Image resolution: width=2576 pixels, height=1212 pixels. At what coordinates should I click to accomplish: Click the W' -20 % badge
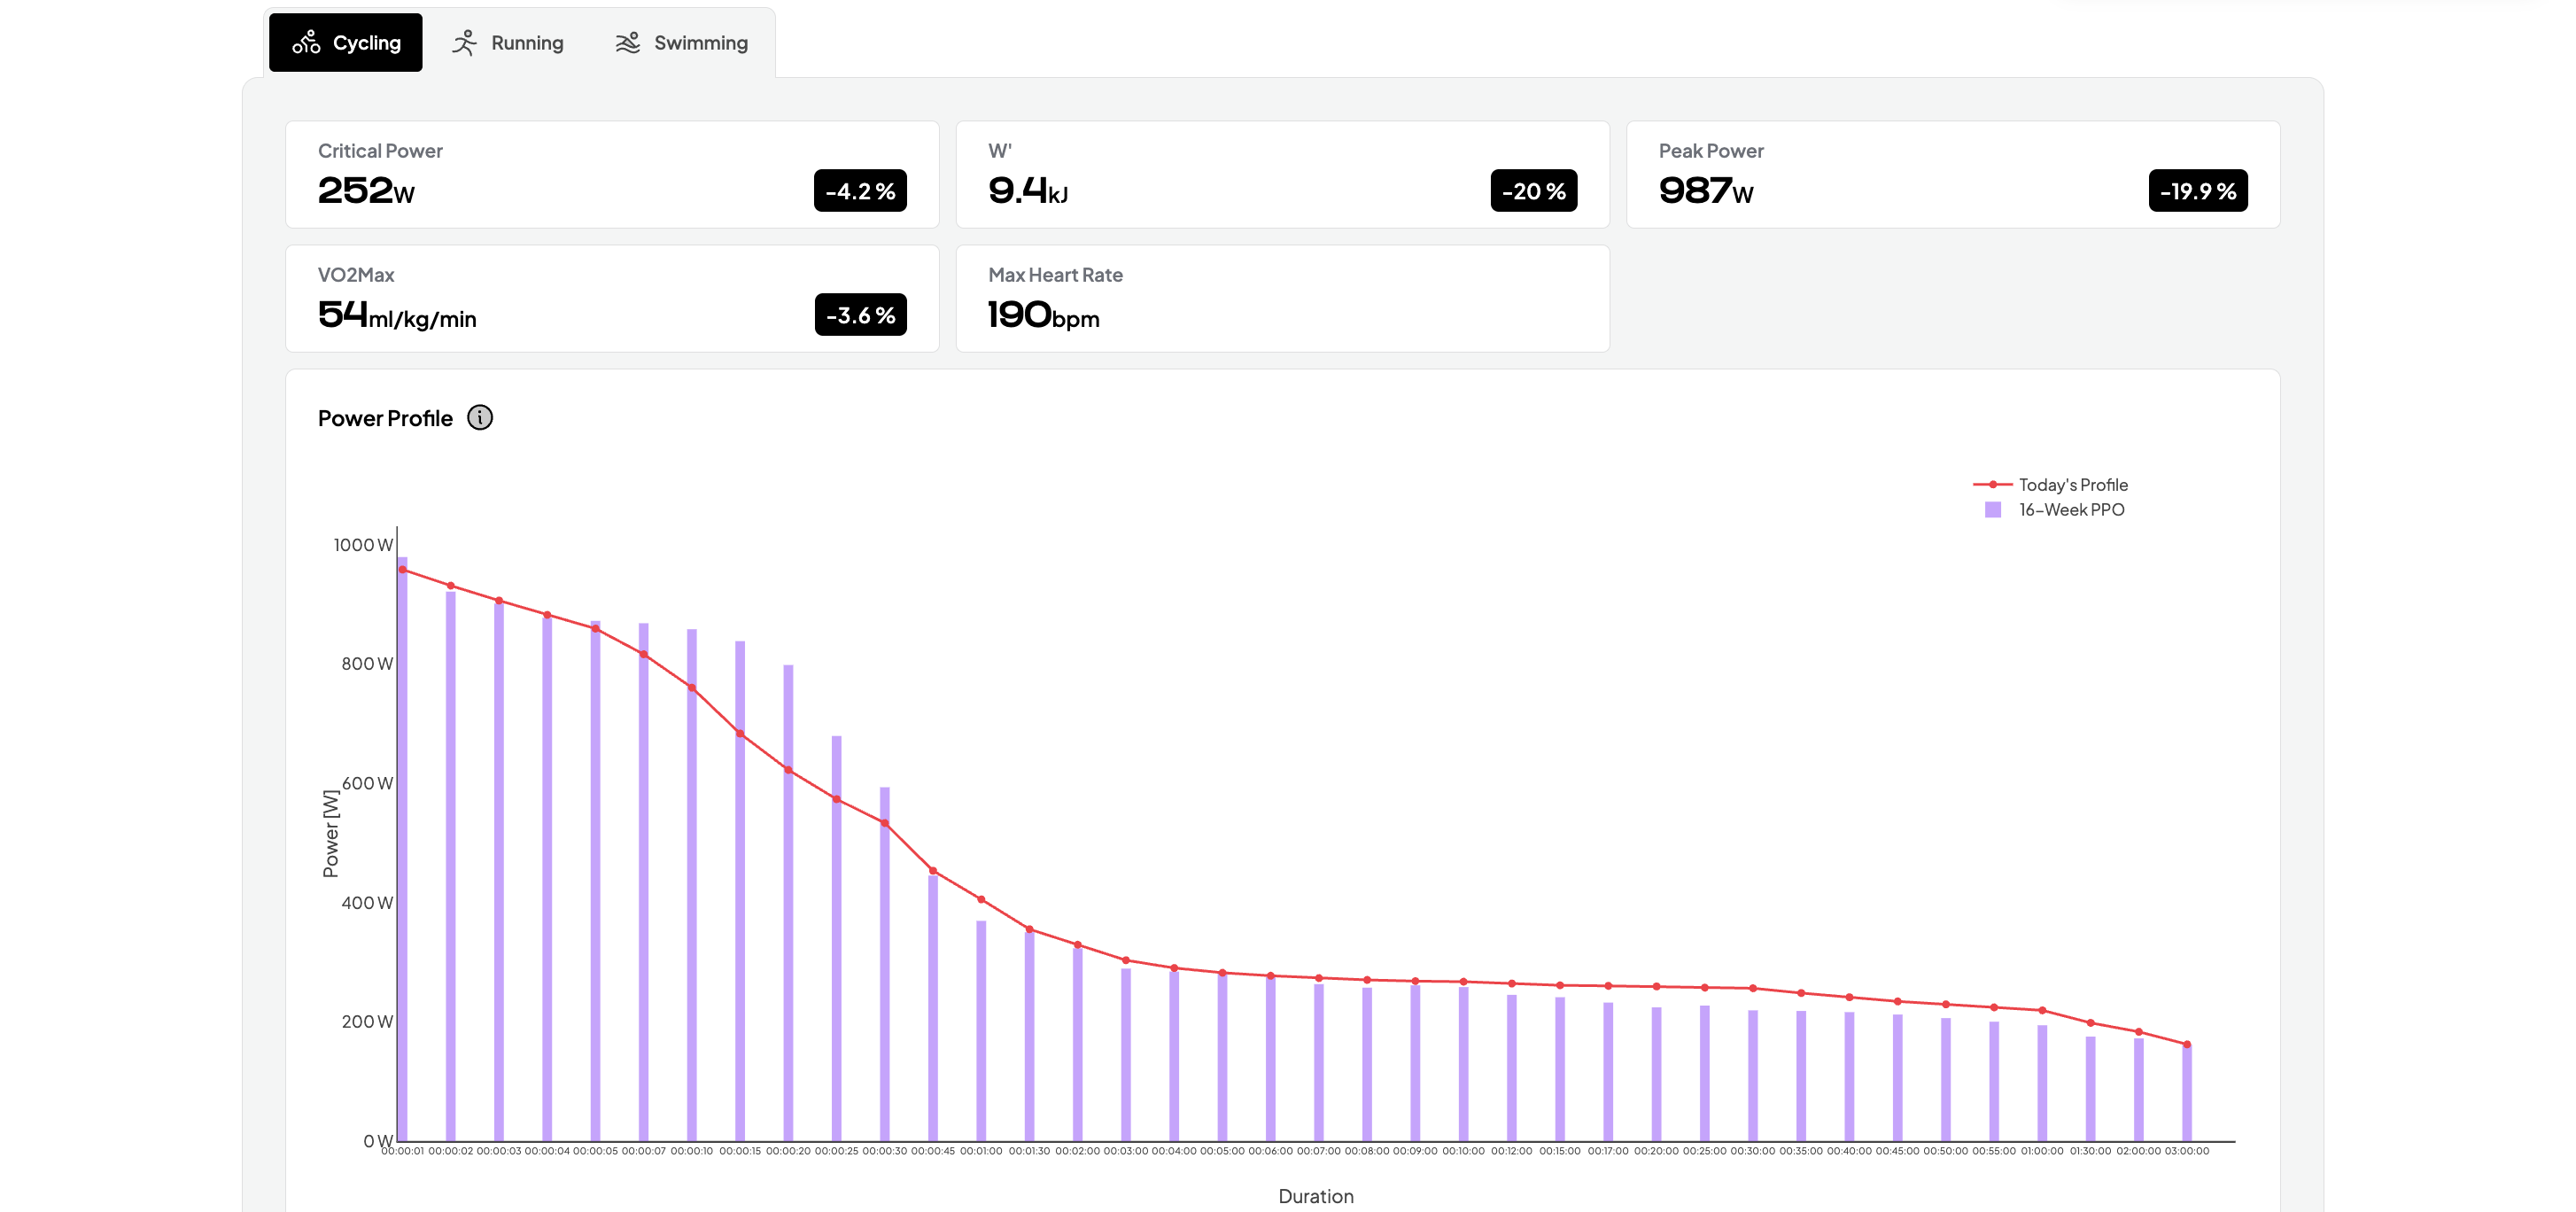click(1533, 191)
